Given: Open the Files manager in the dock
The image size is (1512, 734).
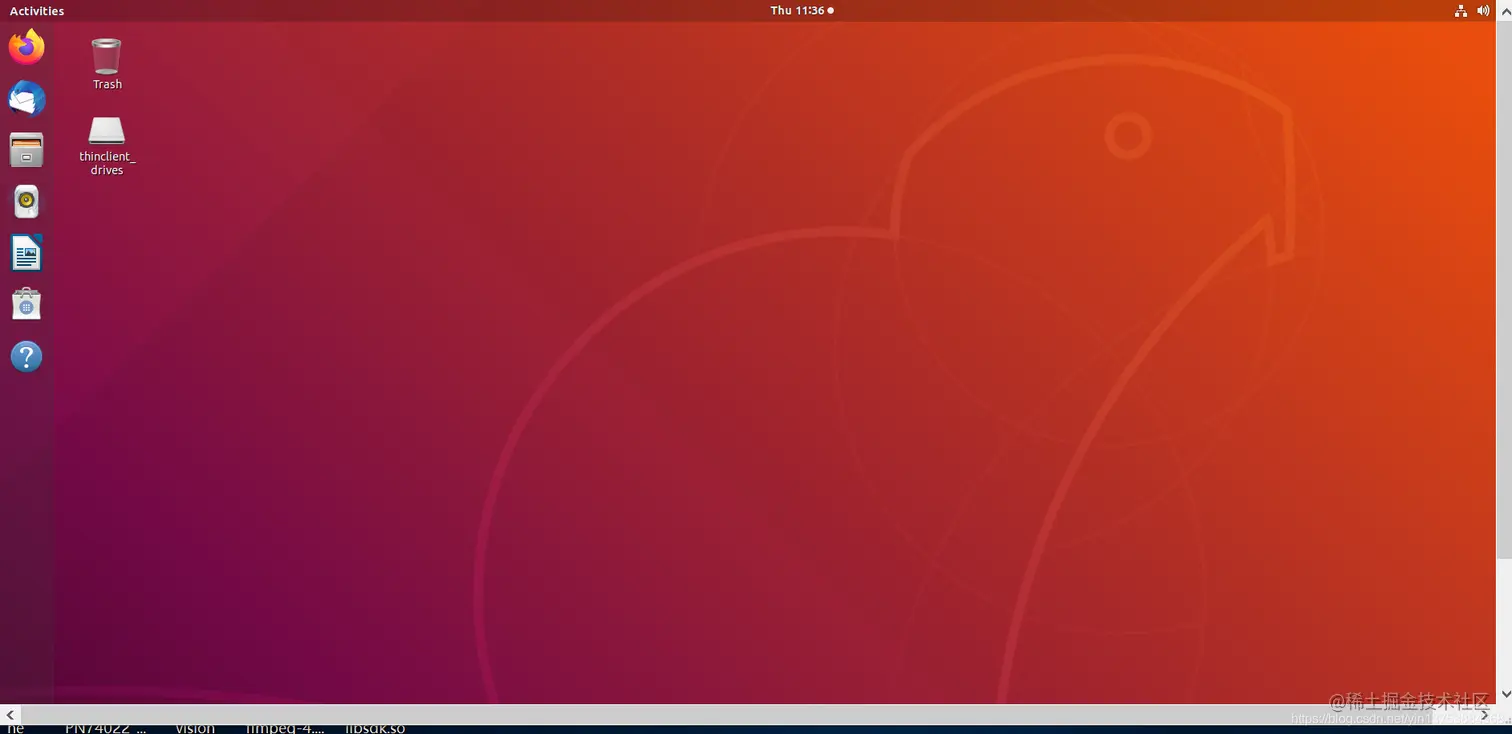Looking at the screenshot, I should click(27, 150).
